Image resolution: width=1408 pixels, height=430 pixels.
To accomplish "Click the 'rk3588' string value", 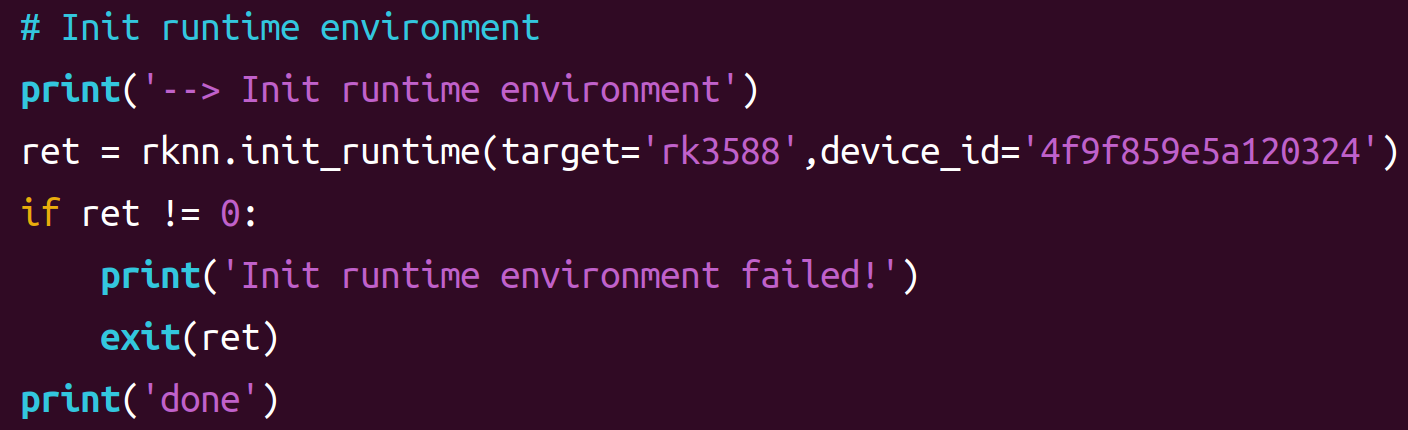I will [x=720, y=153].
